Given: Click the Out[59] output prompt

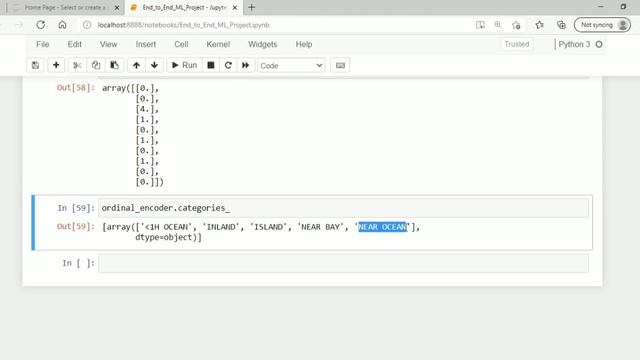Looking at the screenshot, I should point(76,227).
